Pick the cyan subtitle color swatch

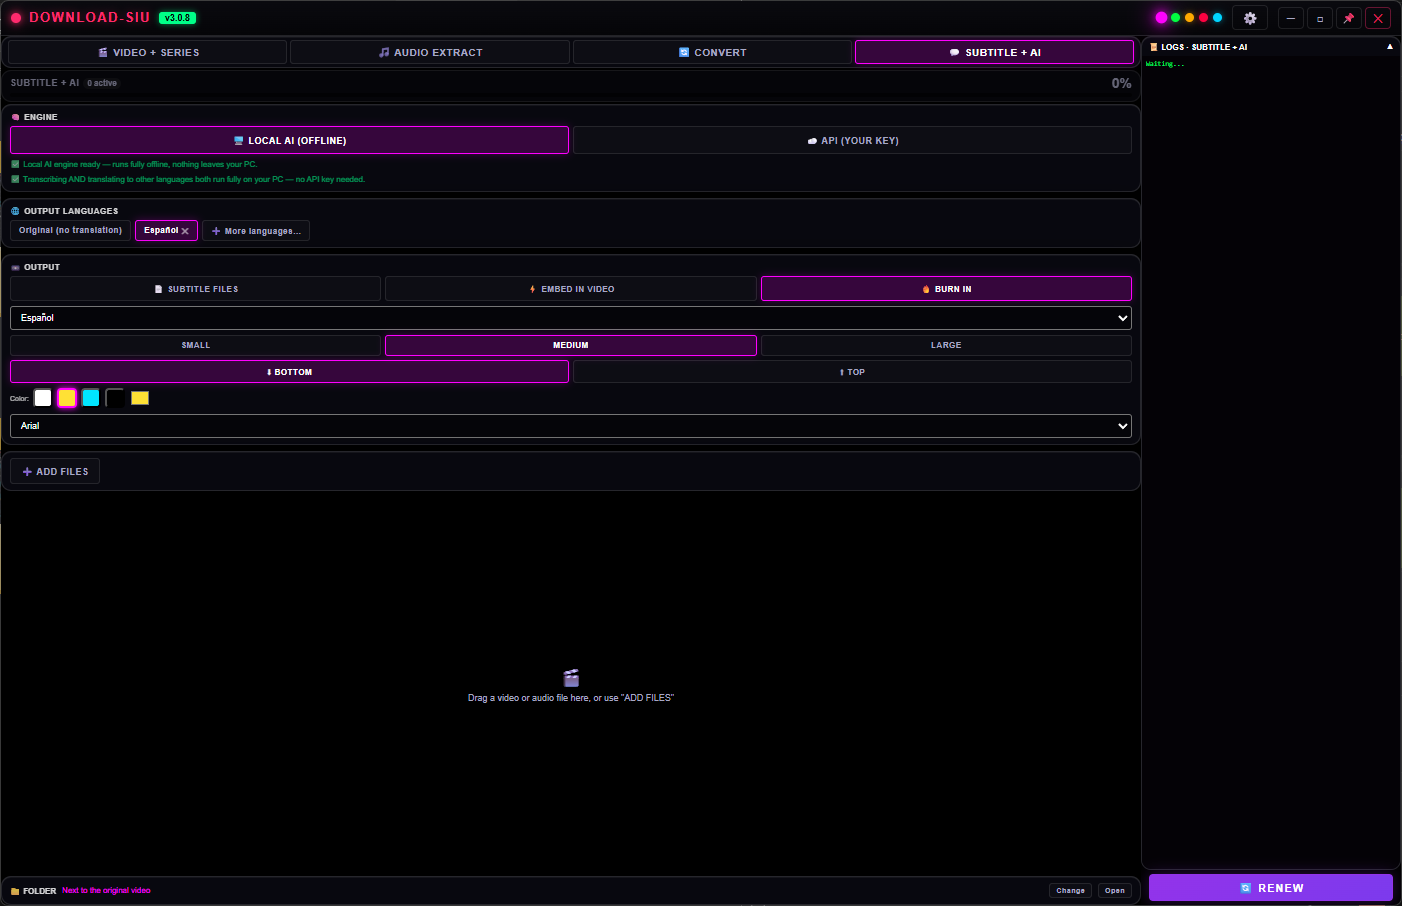coord(91,398)
